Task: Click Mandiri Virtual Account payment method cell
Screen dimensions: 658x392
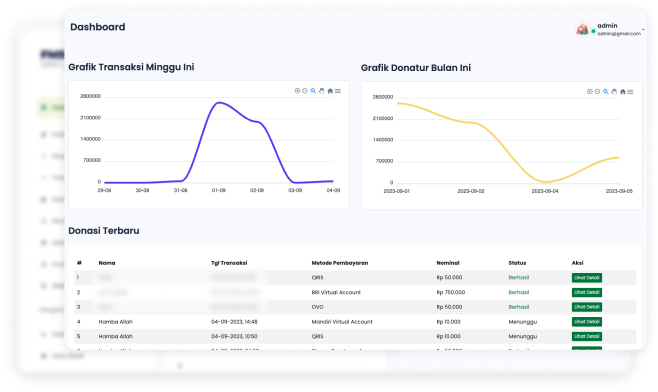Action: pos(342,322)
